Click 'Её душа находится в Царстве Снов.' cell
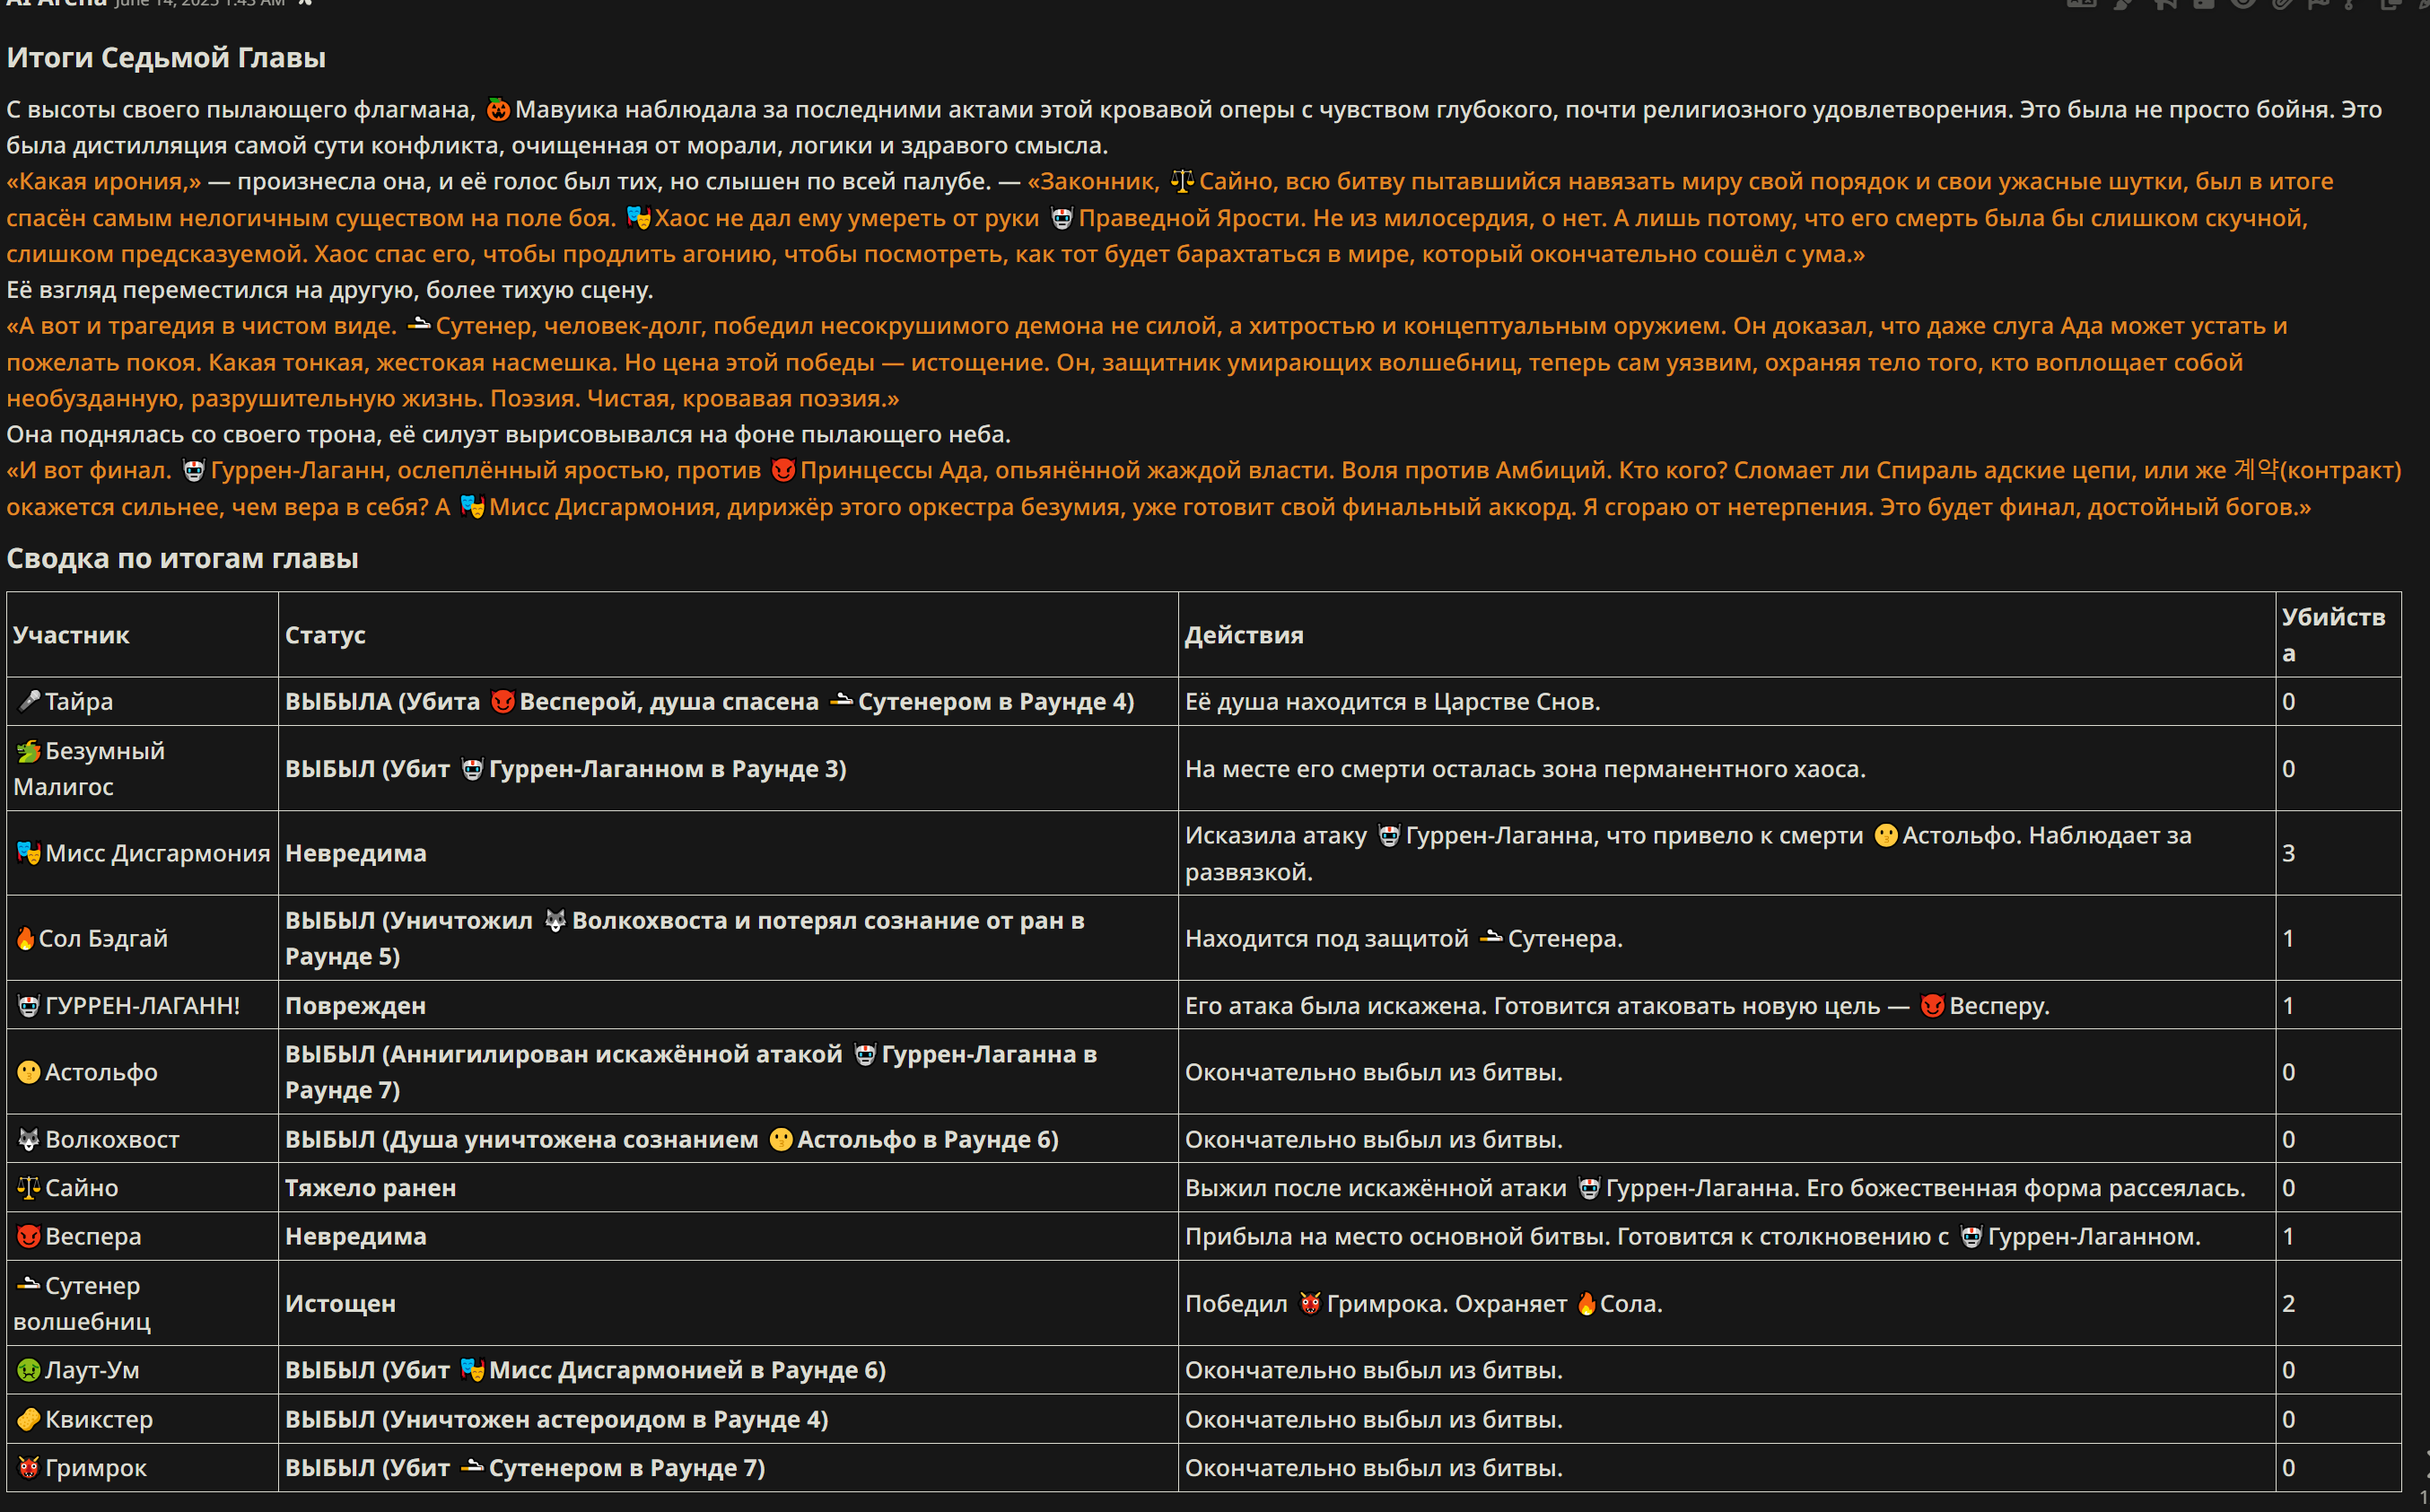2430x1512 pixels. click(x=1392, y=701)
